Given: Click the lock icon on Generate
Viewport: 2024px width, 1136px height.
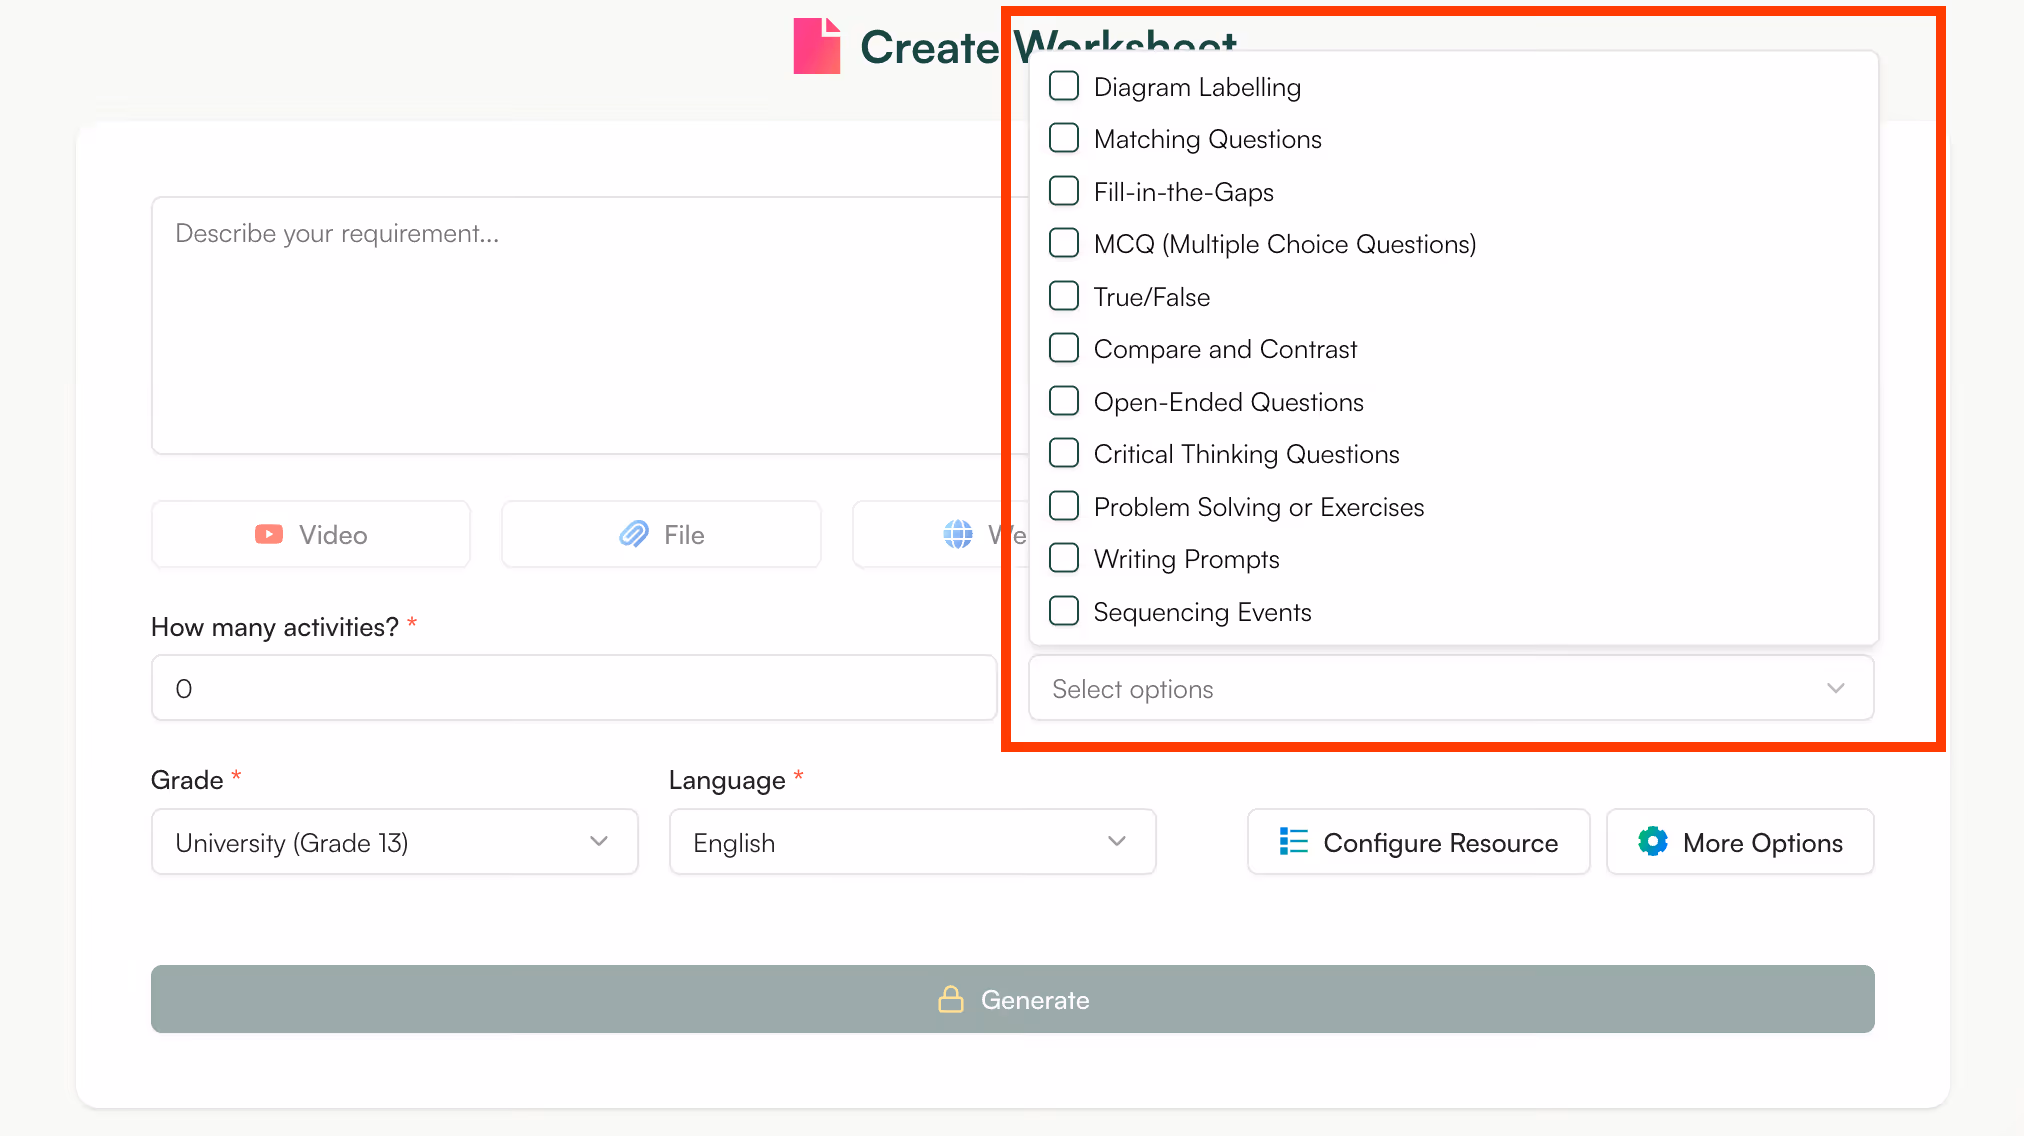Looking at the screenshot, I should click(950, 999).
